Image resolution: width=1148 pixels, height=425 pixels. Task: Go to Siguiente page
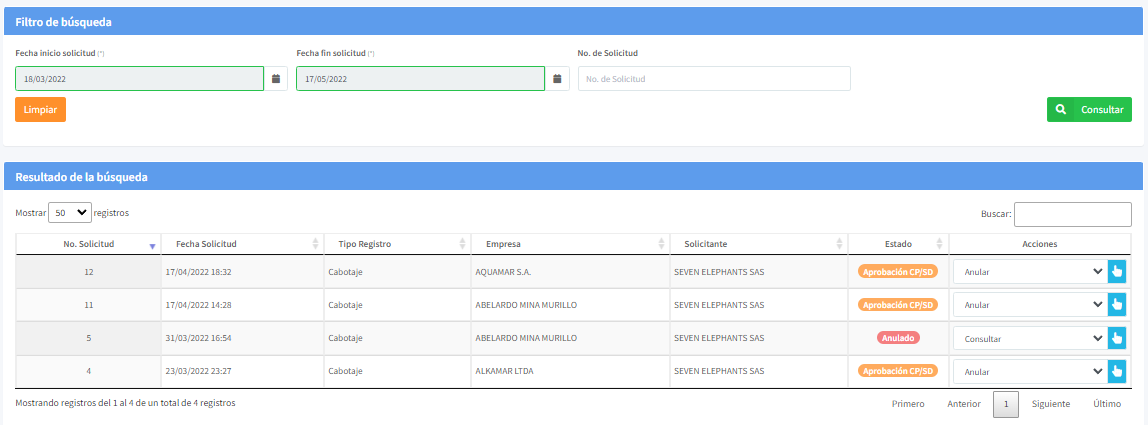(1051, 404)
